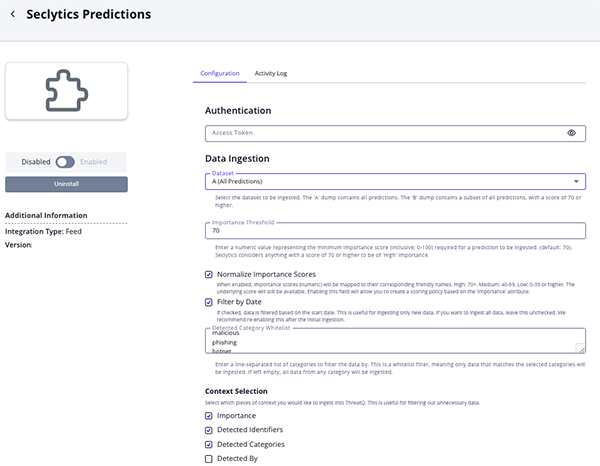Click into the Access Token field
Viewport: 600px width, 466px height.
[x=395, y=133]
